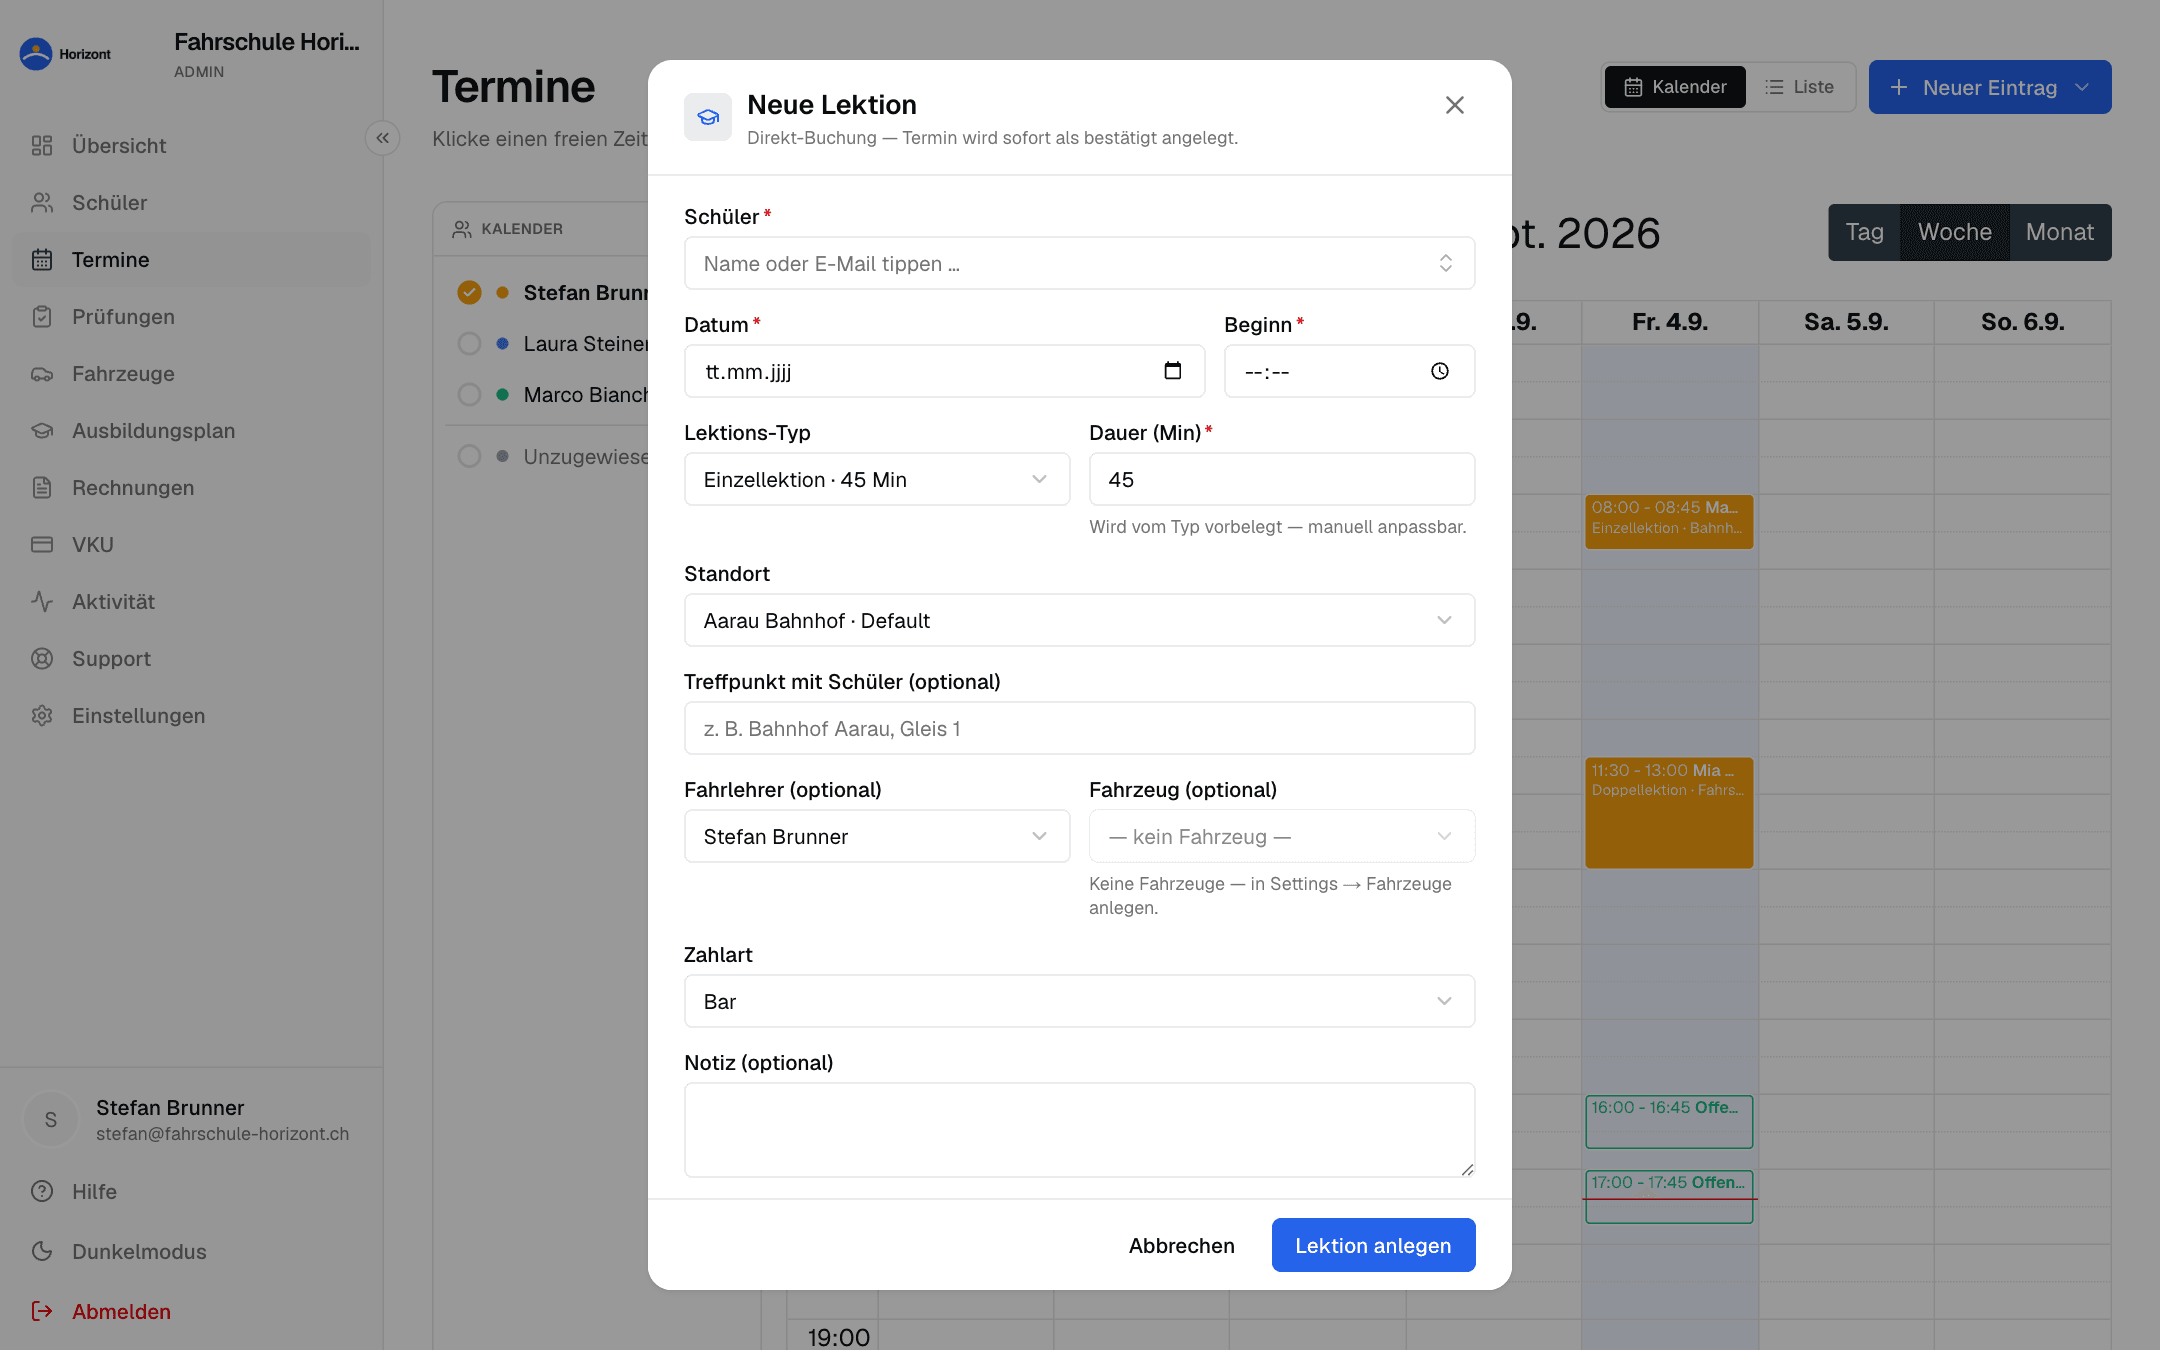Viewport: 2160px width, 1350px height.
Task: Click the Übersicht dashboard icon
Action: (42, 146)
